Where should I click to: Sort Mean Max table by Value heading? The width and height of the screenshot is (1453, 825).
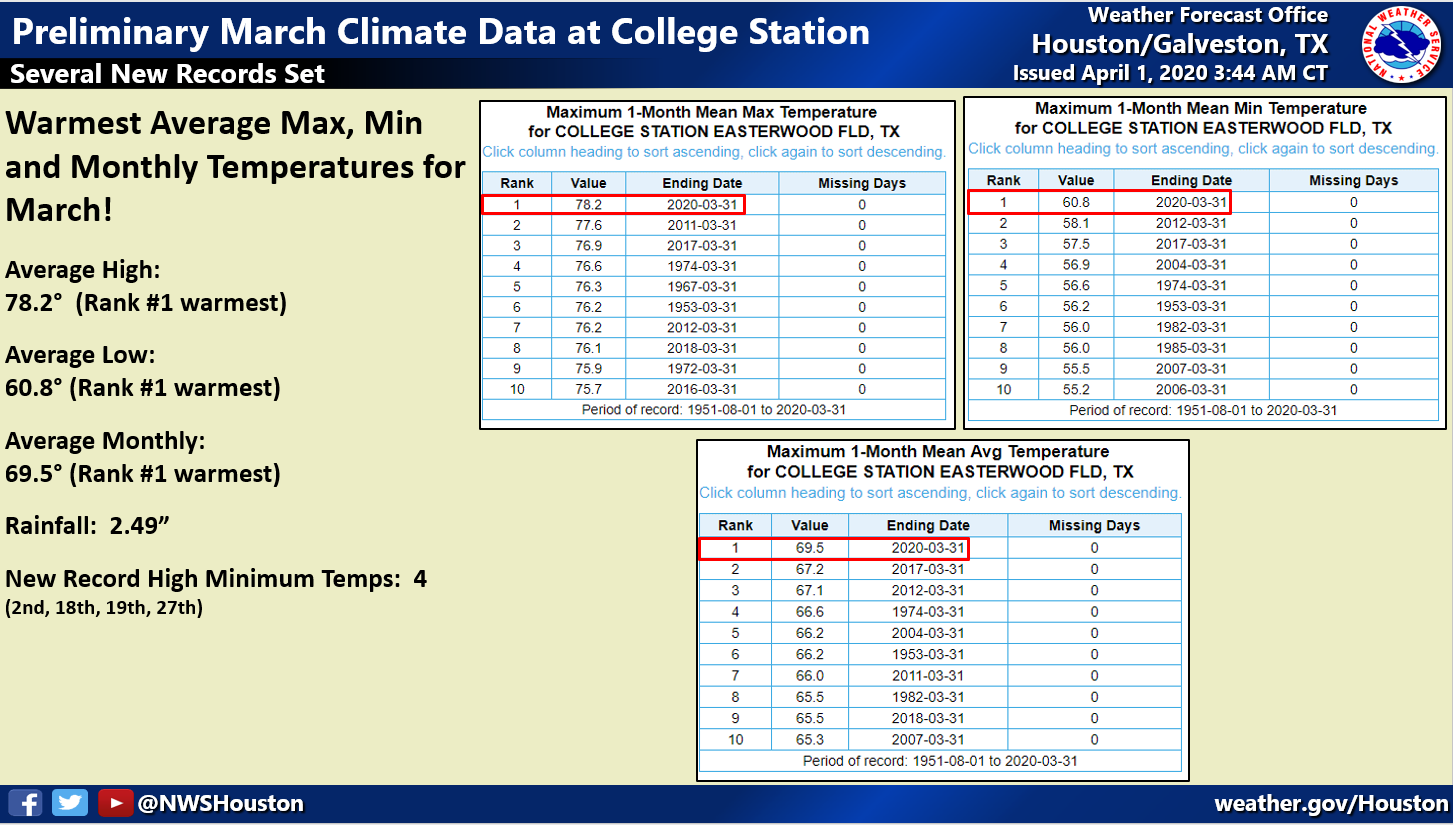tap(589, 183)
